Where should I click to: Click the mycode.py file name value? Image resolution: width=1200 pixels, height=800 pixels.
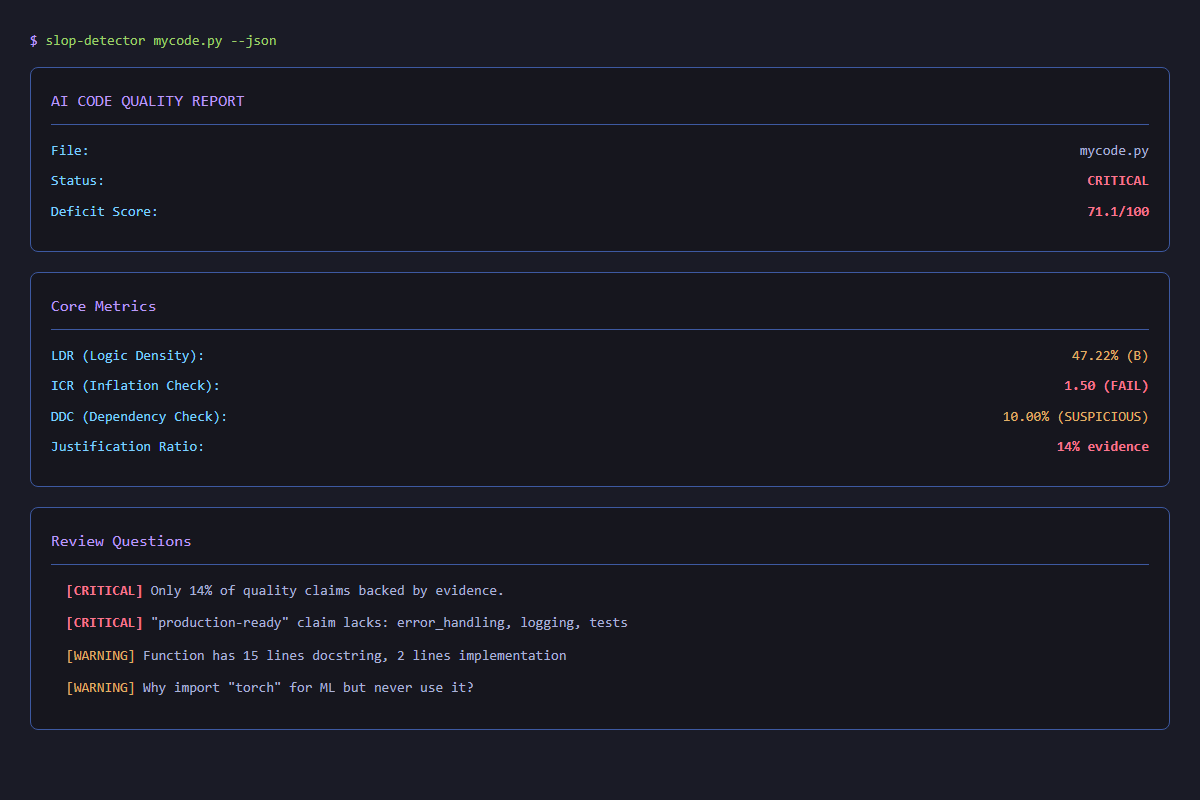click(x=1114, y=150)
